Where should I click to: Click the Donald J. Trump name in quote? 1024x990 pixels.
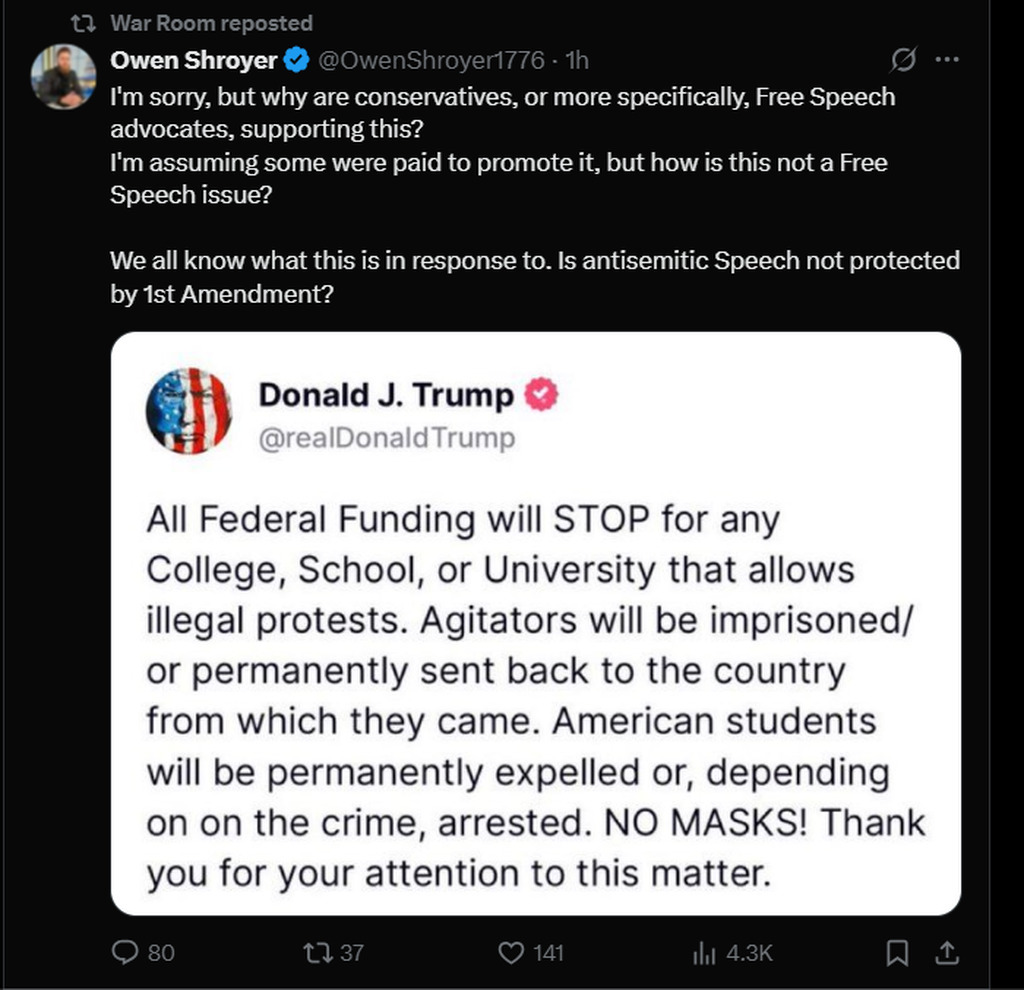(386, 395)
